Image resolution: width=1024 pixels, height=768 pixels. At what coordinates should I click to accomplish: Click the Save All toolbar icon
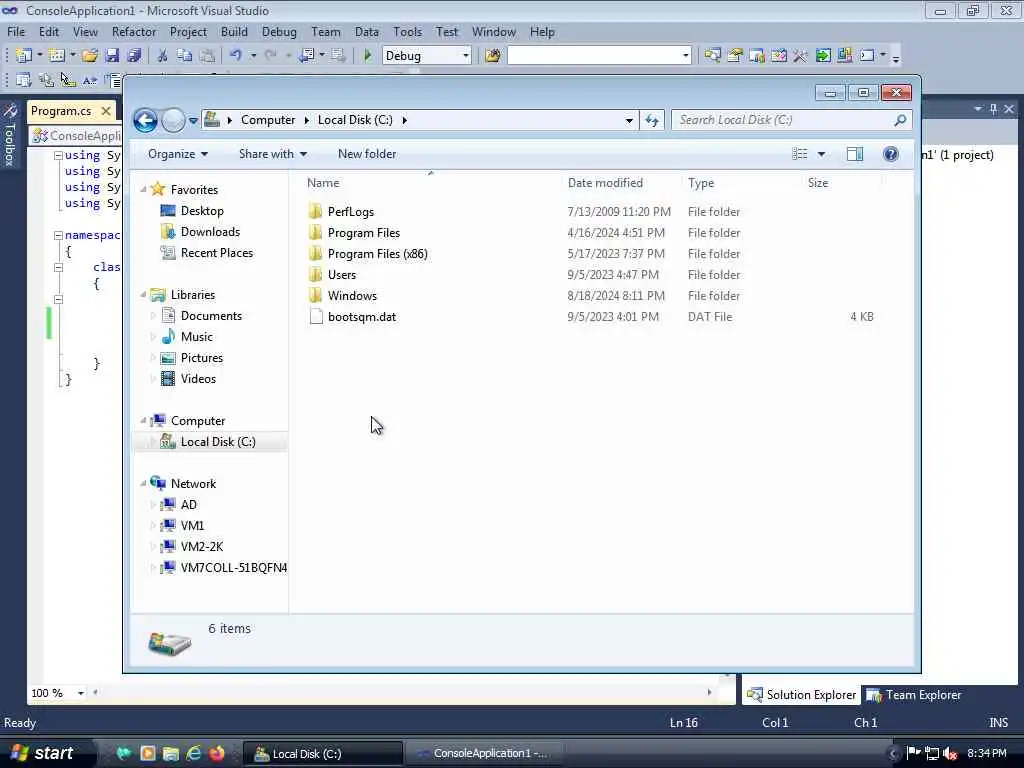(x=135, y=56)
